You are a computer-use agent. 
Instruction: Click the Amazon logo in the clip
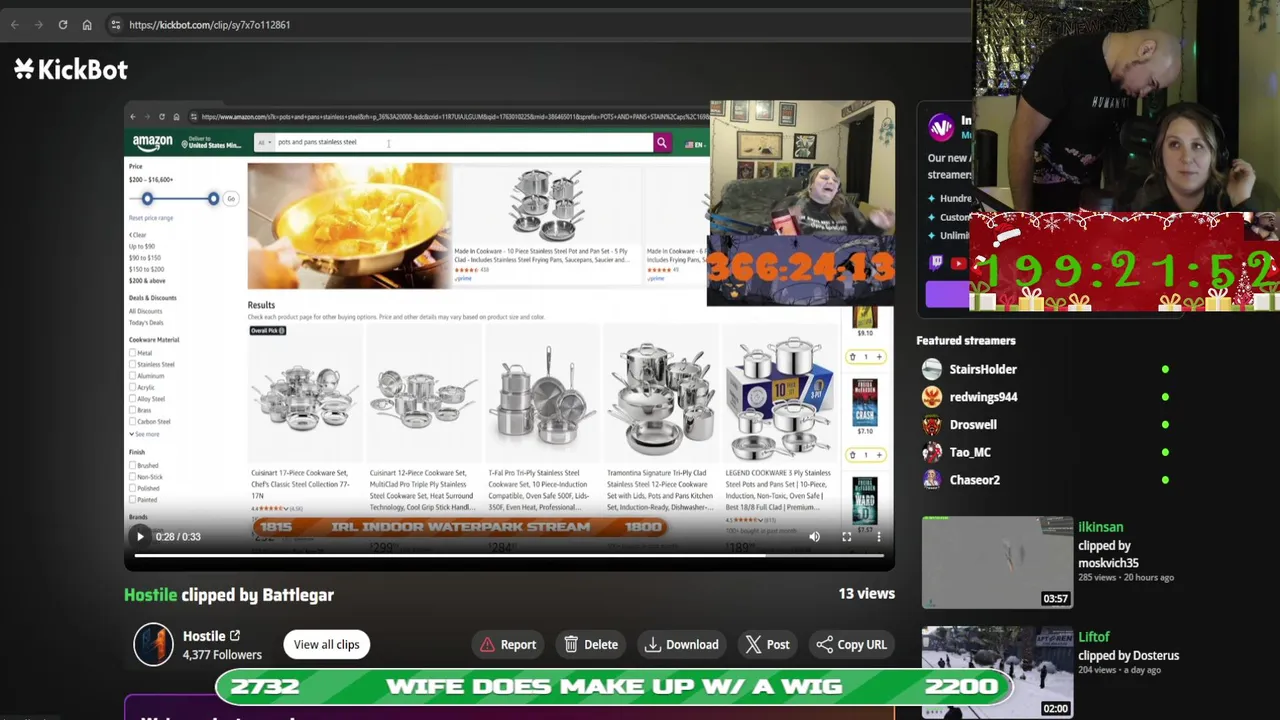(x=153, y=143)
